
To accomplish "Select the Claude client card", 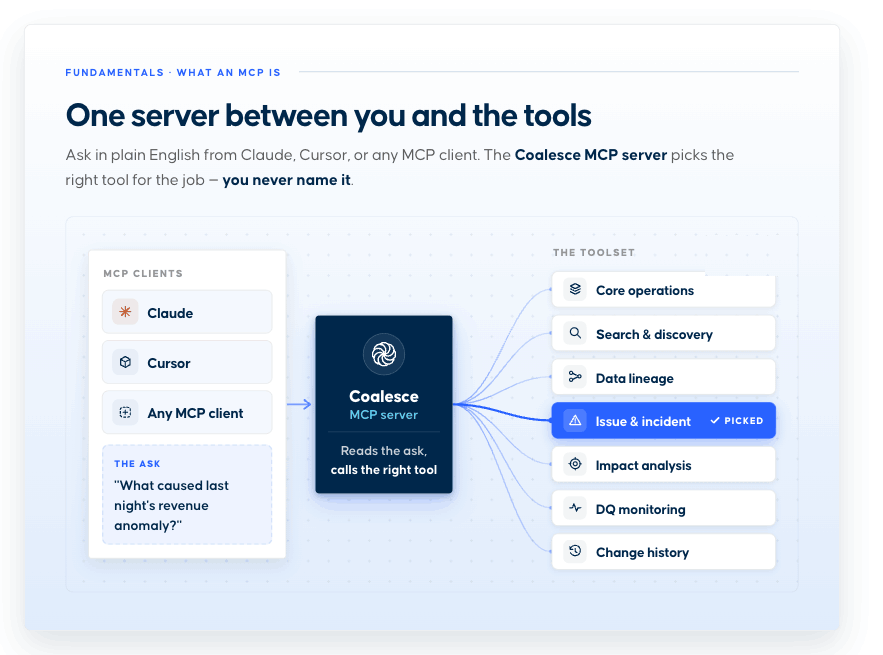I will tap(187, 312).
